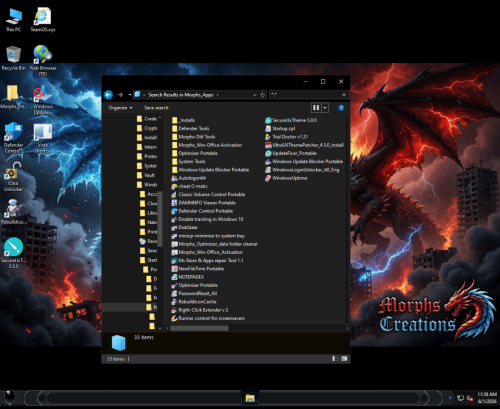The height and width of the screenshot is (409, 500).
Task: Select the NOTEPADEX file
Action: point(188,277)
